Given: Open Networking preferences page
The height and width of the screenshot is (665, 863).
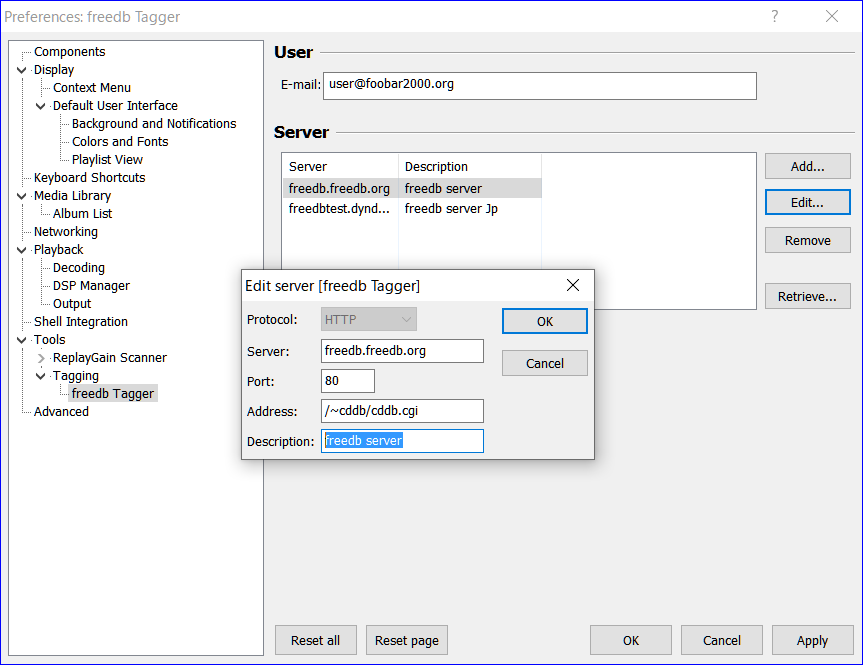Looking at the screenshot, I should [65, 232].
